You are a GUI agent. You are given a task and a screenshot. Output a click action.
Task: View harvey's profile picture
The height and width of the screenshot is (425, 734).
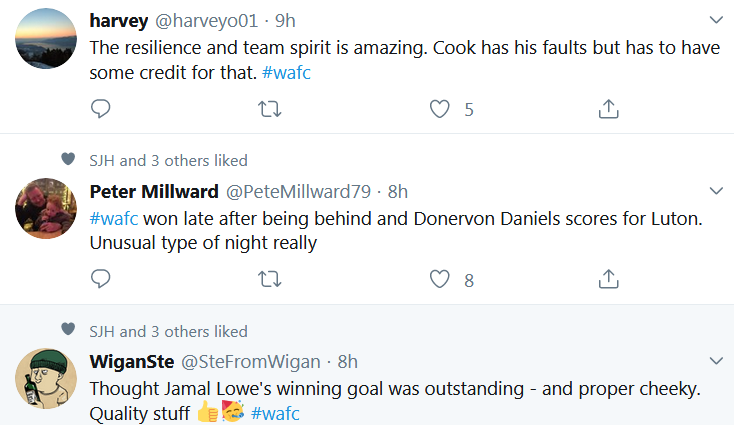(46, 39)
